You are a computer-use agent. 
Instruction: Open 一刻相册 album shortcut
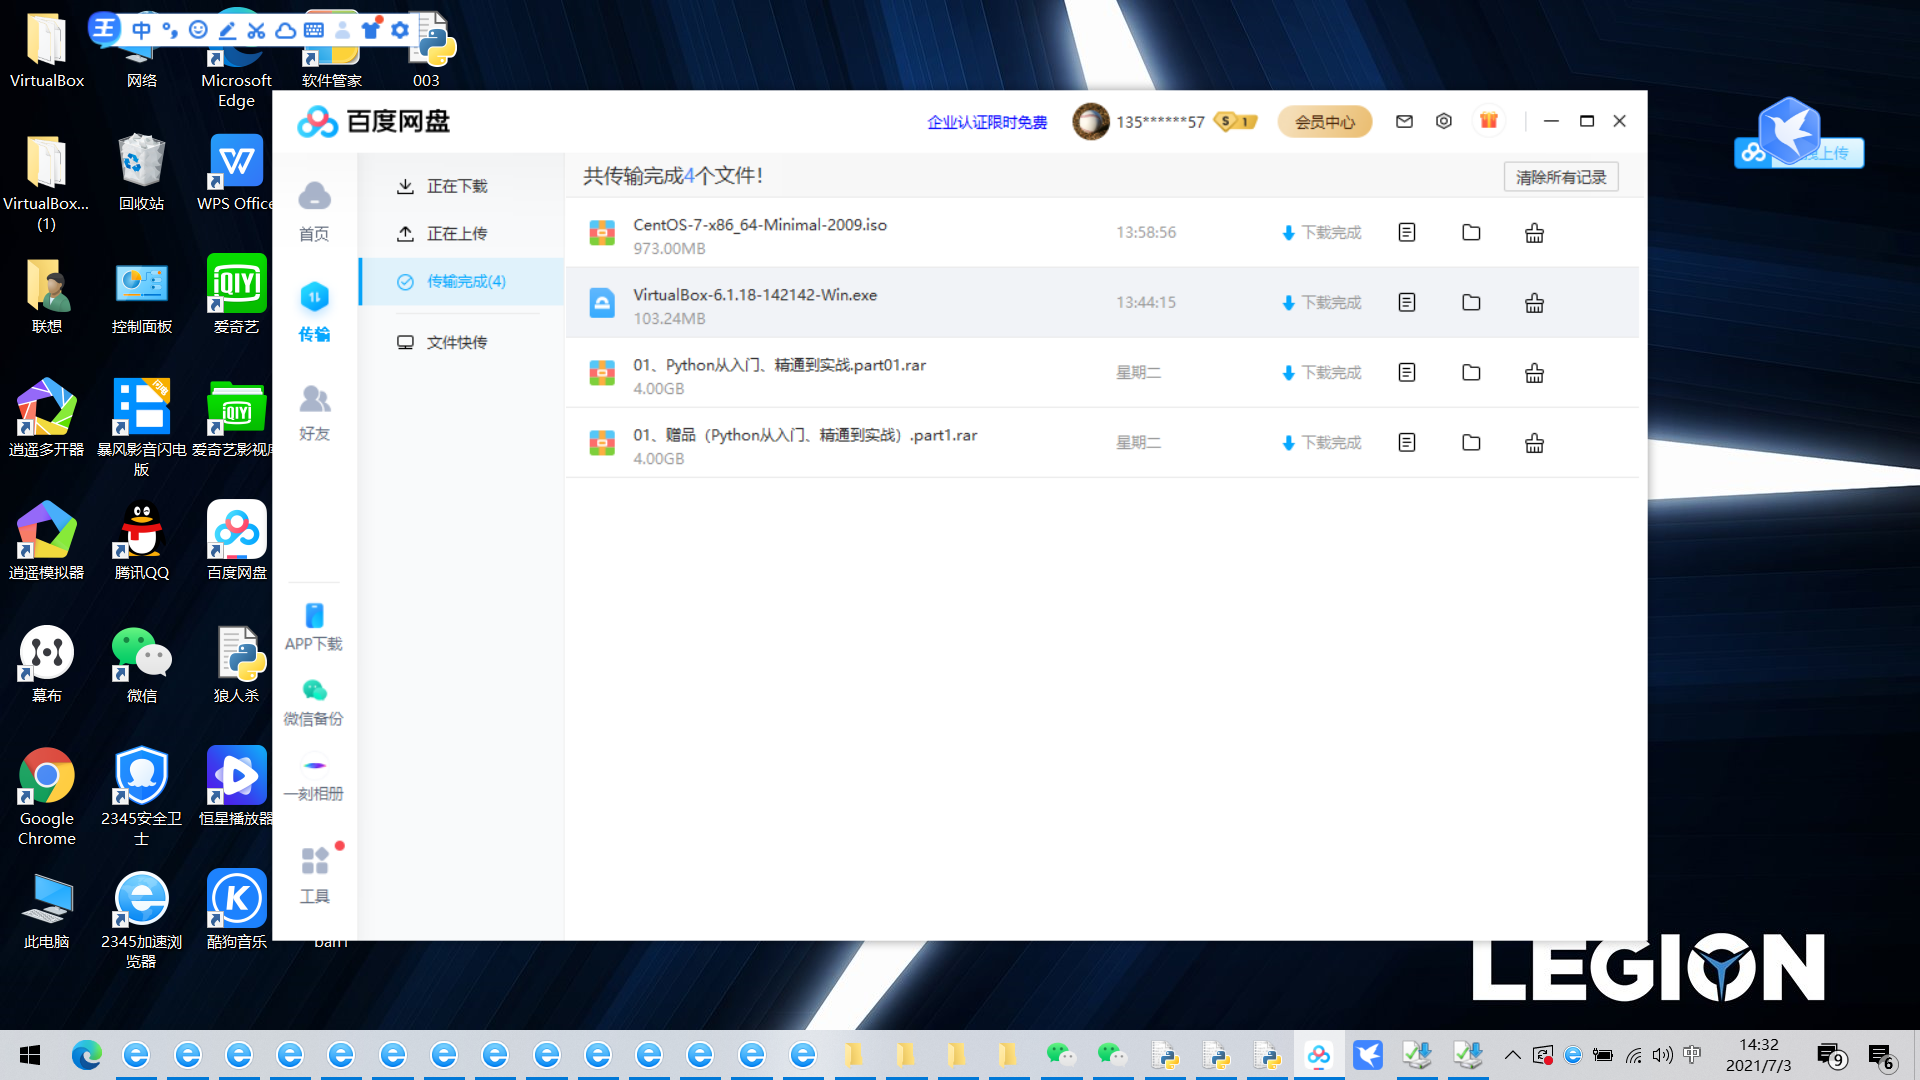pyautogui.click(x=314, y=778)
